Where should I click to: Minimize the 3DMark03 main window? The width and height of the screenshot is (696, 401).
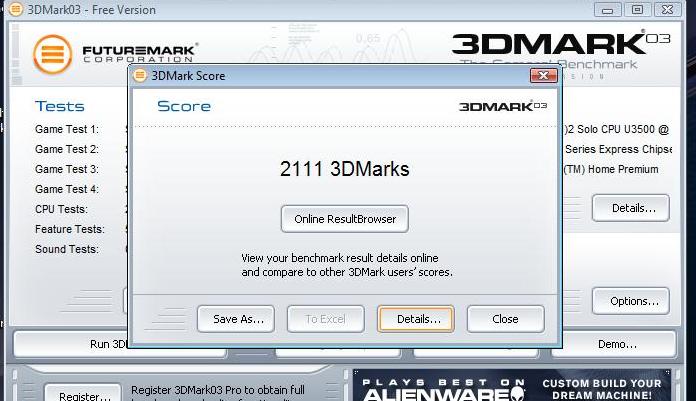coord(607,10)
